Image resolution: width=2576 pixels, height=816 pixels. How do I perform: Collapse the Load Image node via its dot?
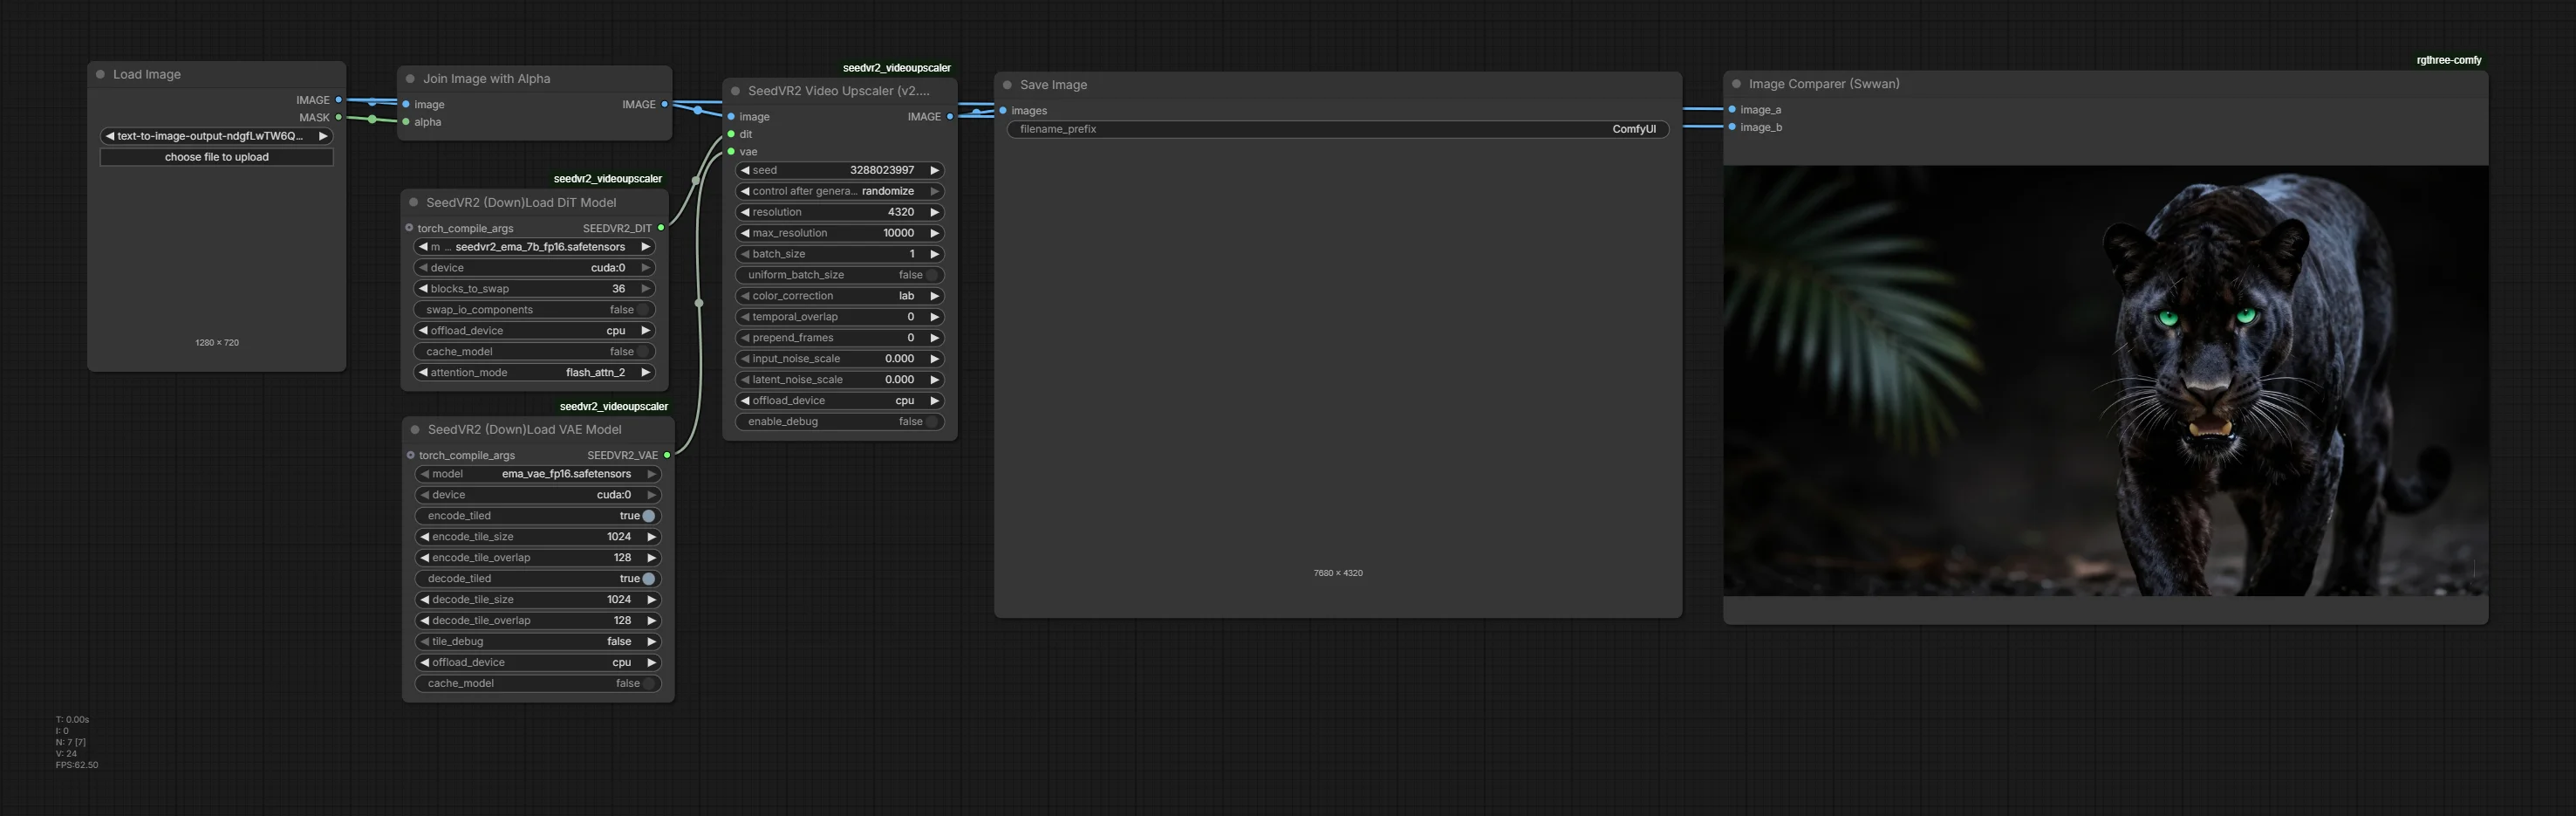click(100, 74)
